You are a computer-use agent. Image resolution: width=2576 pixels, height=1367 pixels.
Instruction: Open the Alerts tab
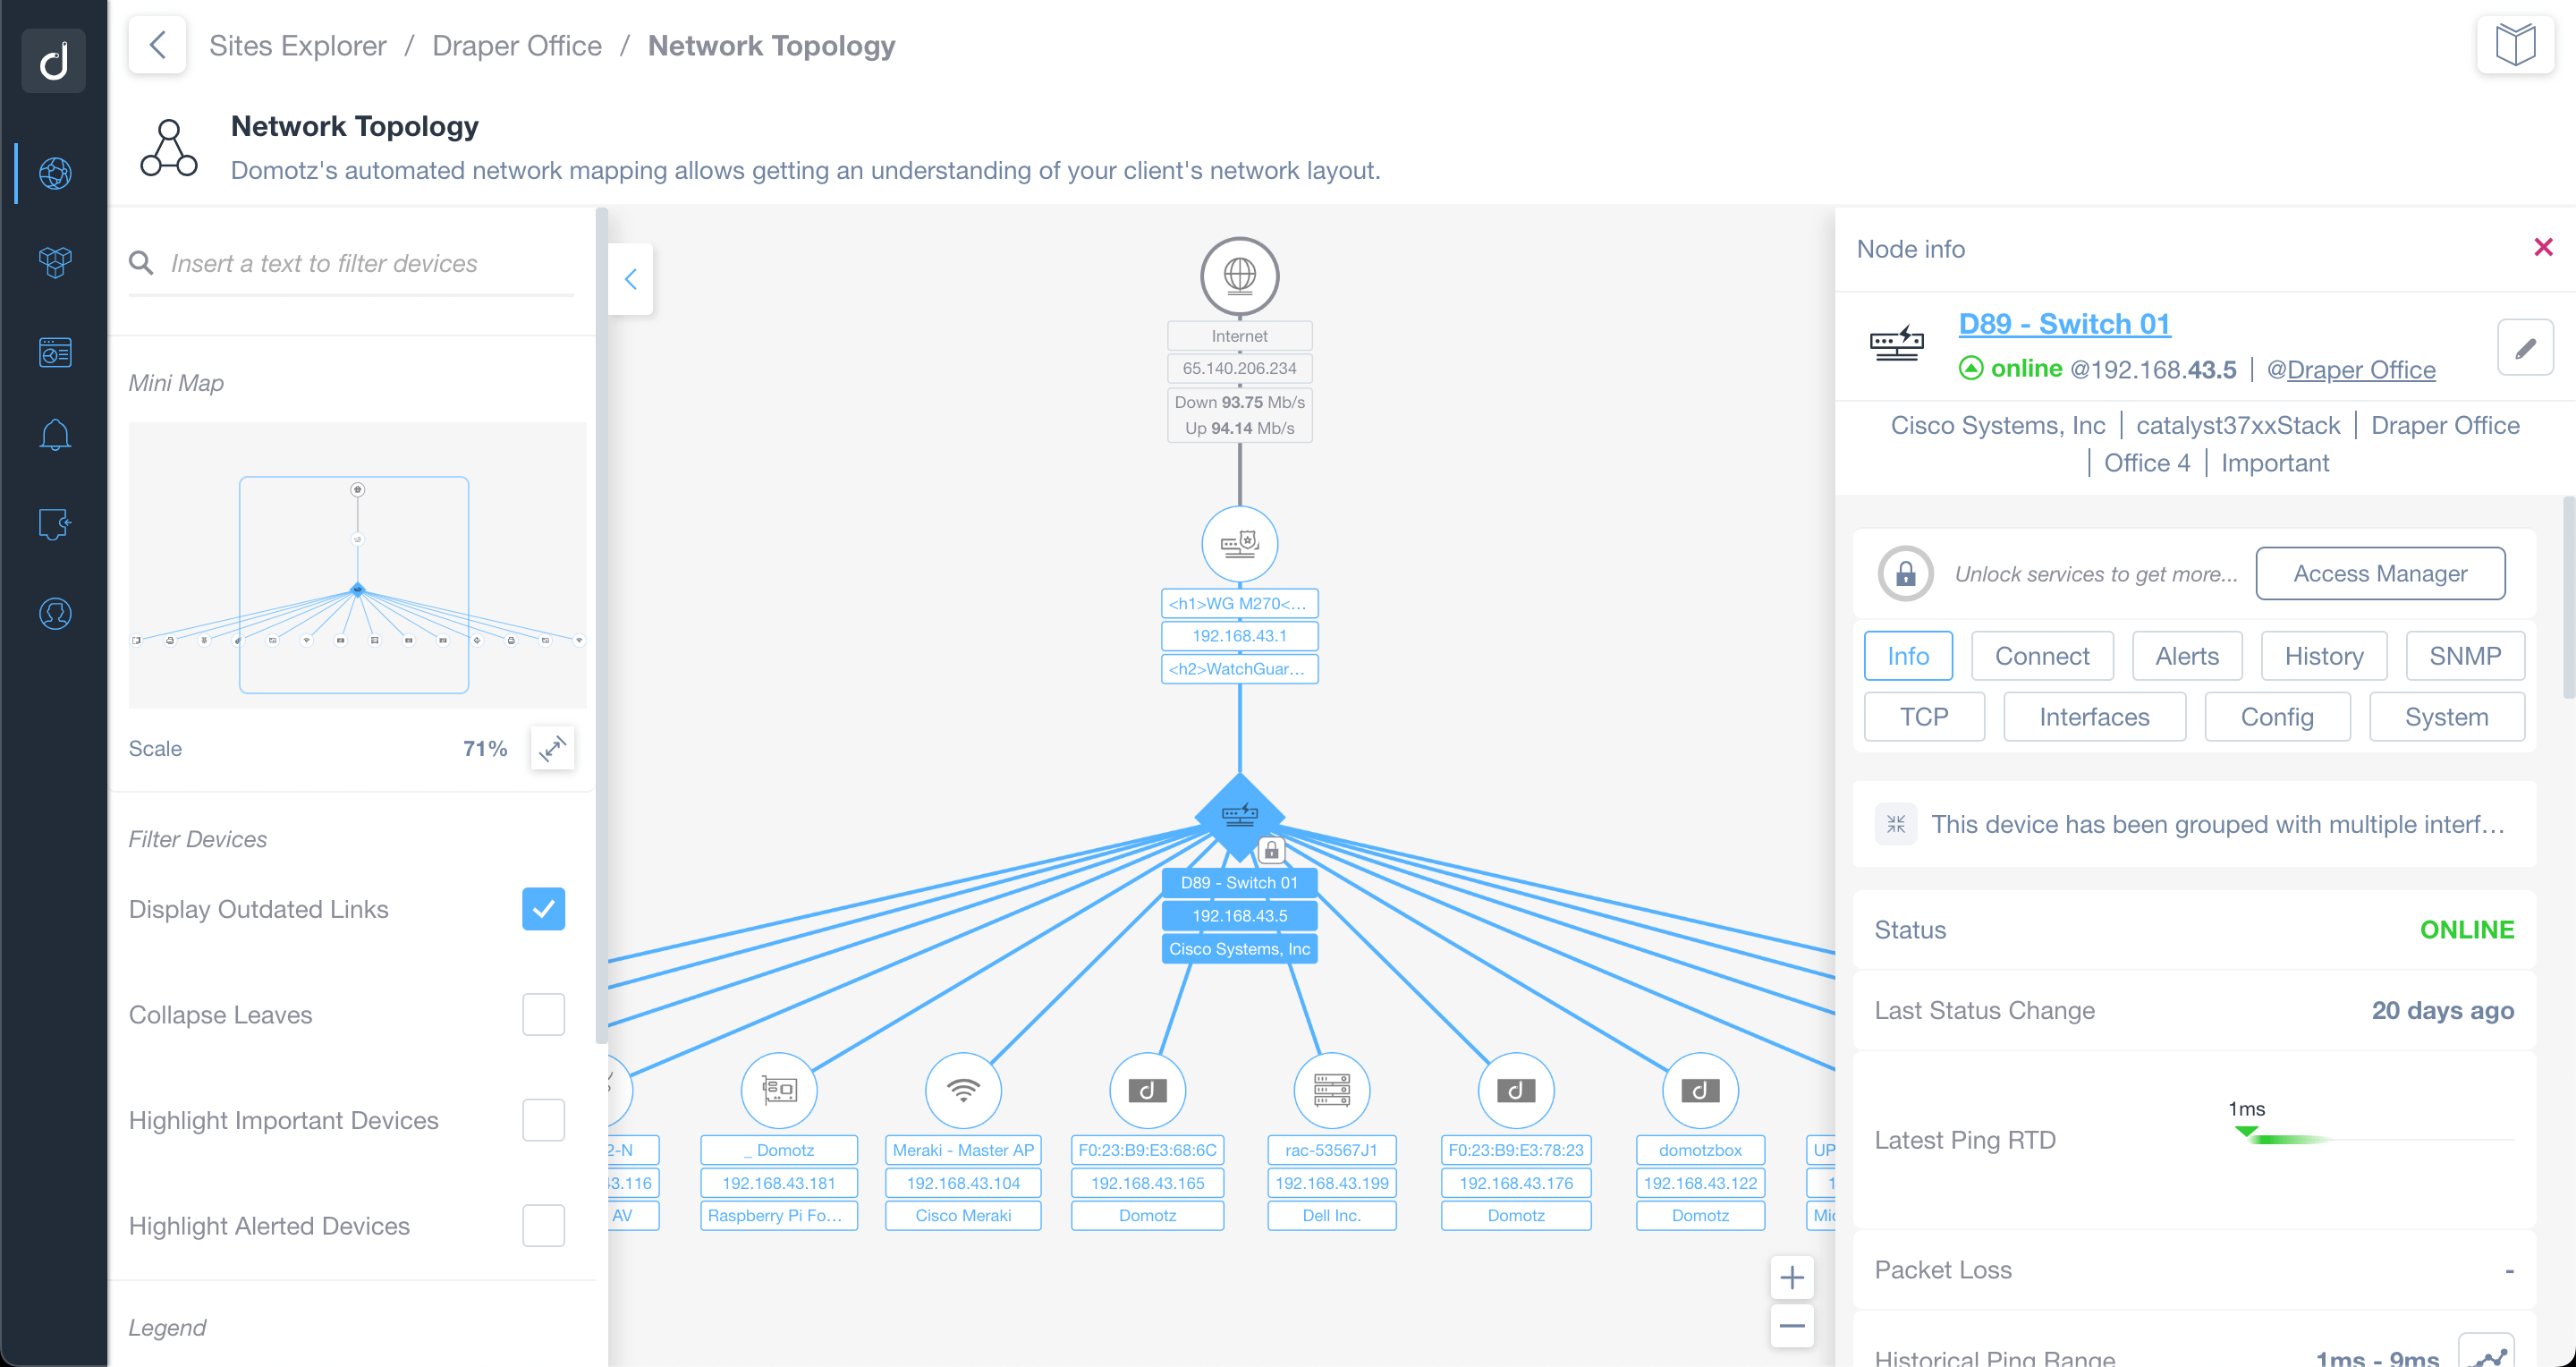(2187, 656)
